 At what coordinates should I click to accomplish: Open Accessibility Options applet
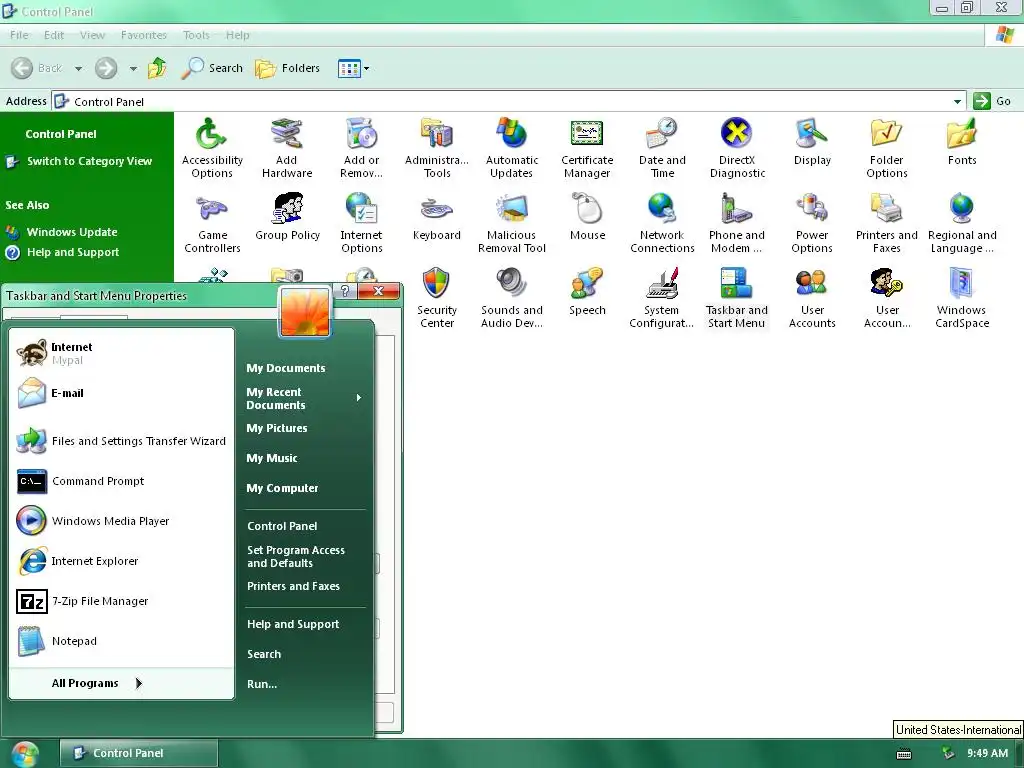tap(212, 148)
